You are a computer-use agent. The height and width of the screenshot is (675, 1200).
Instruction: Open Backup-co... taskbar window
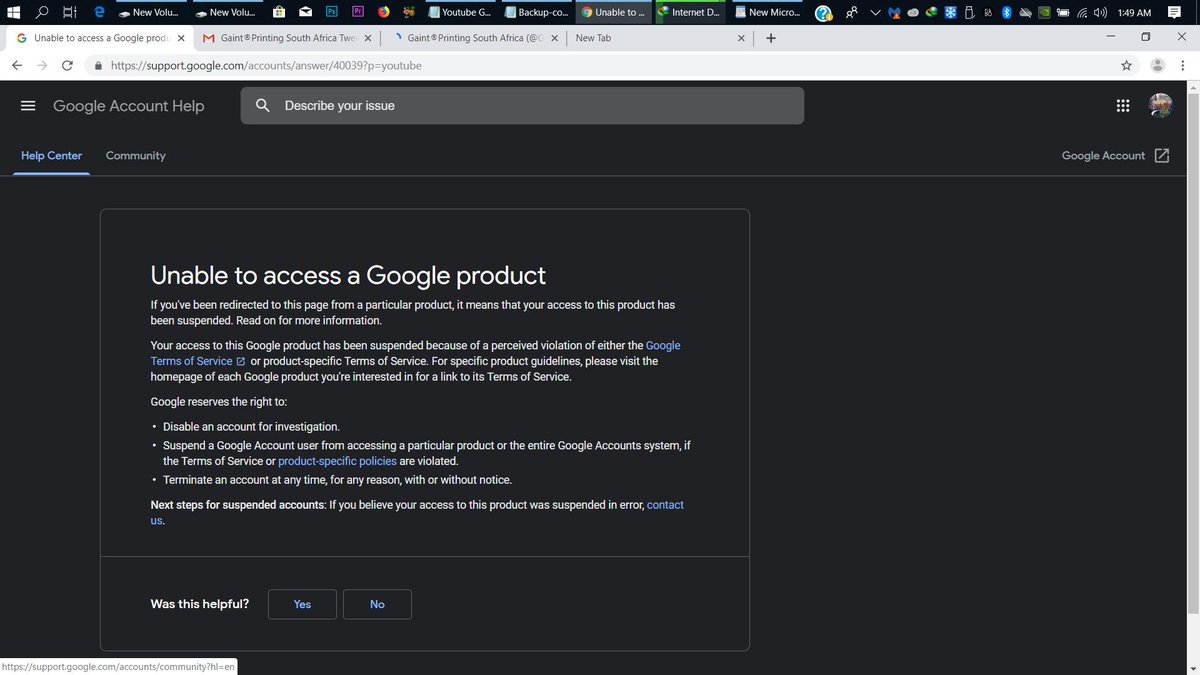537,12
